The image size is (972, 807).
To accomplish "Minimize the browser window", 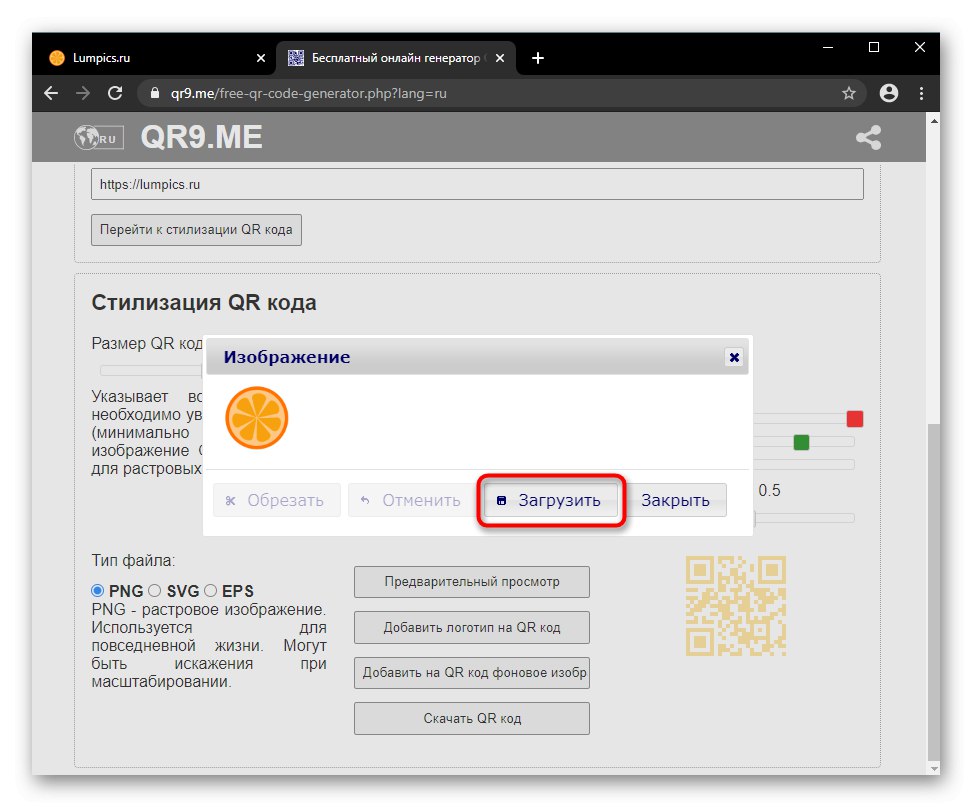I will pos(828,48).
